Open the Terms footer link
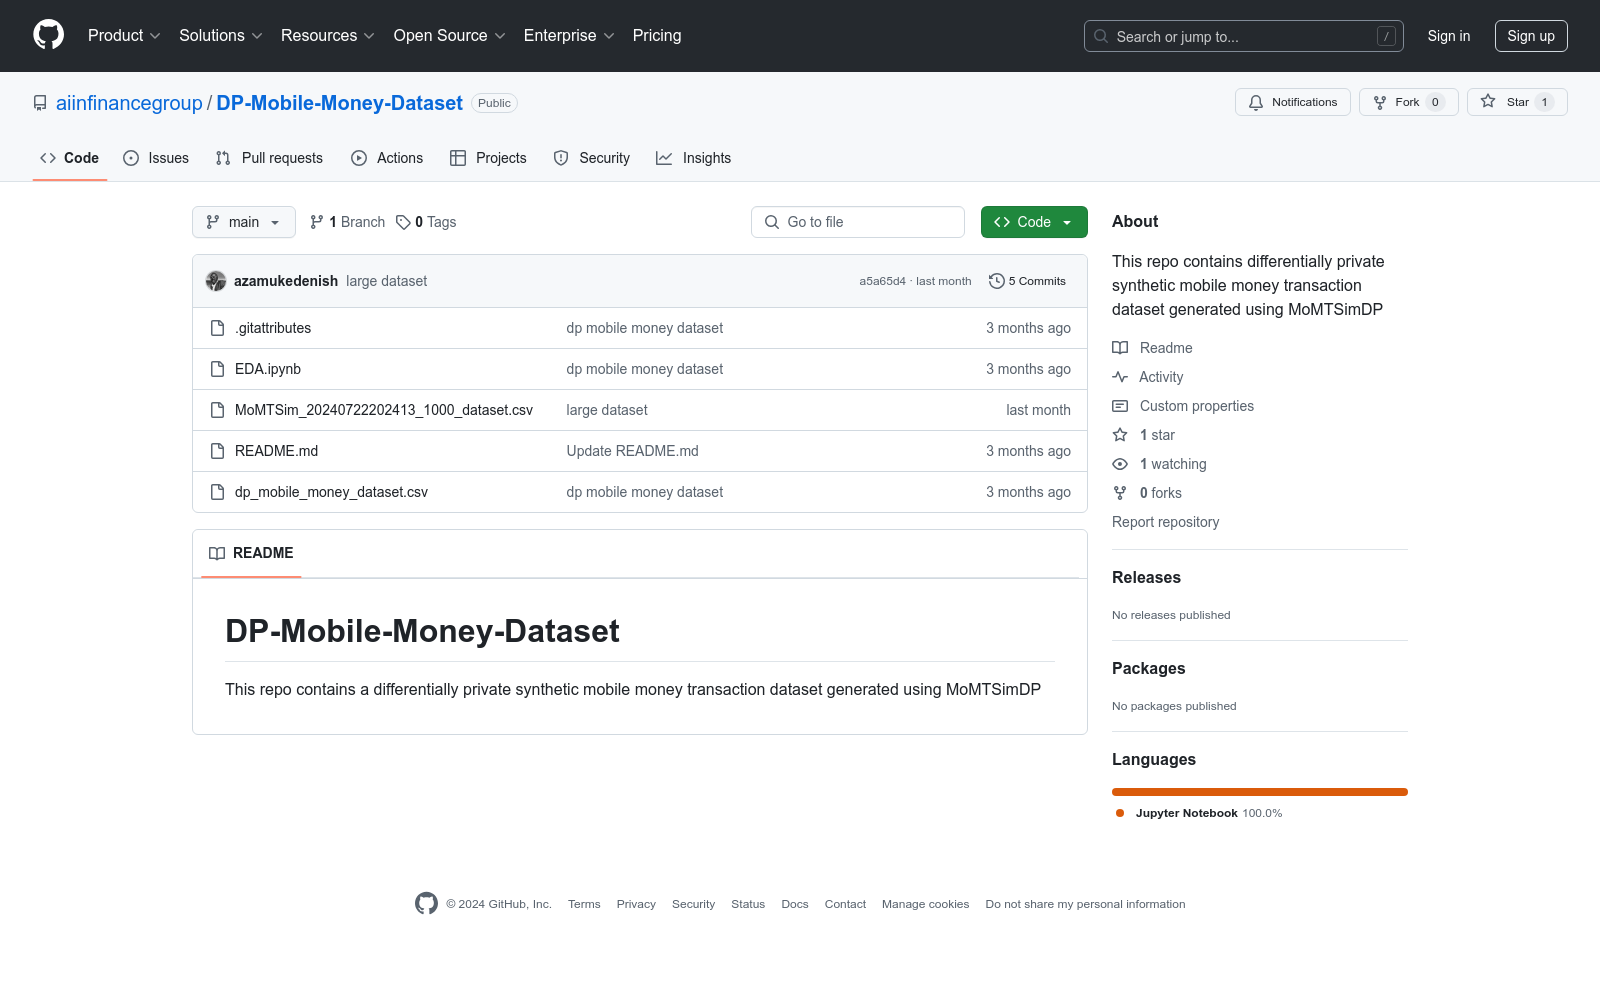This screenshot has width=1600, height=1000. tap(584, 904)
